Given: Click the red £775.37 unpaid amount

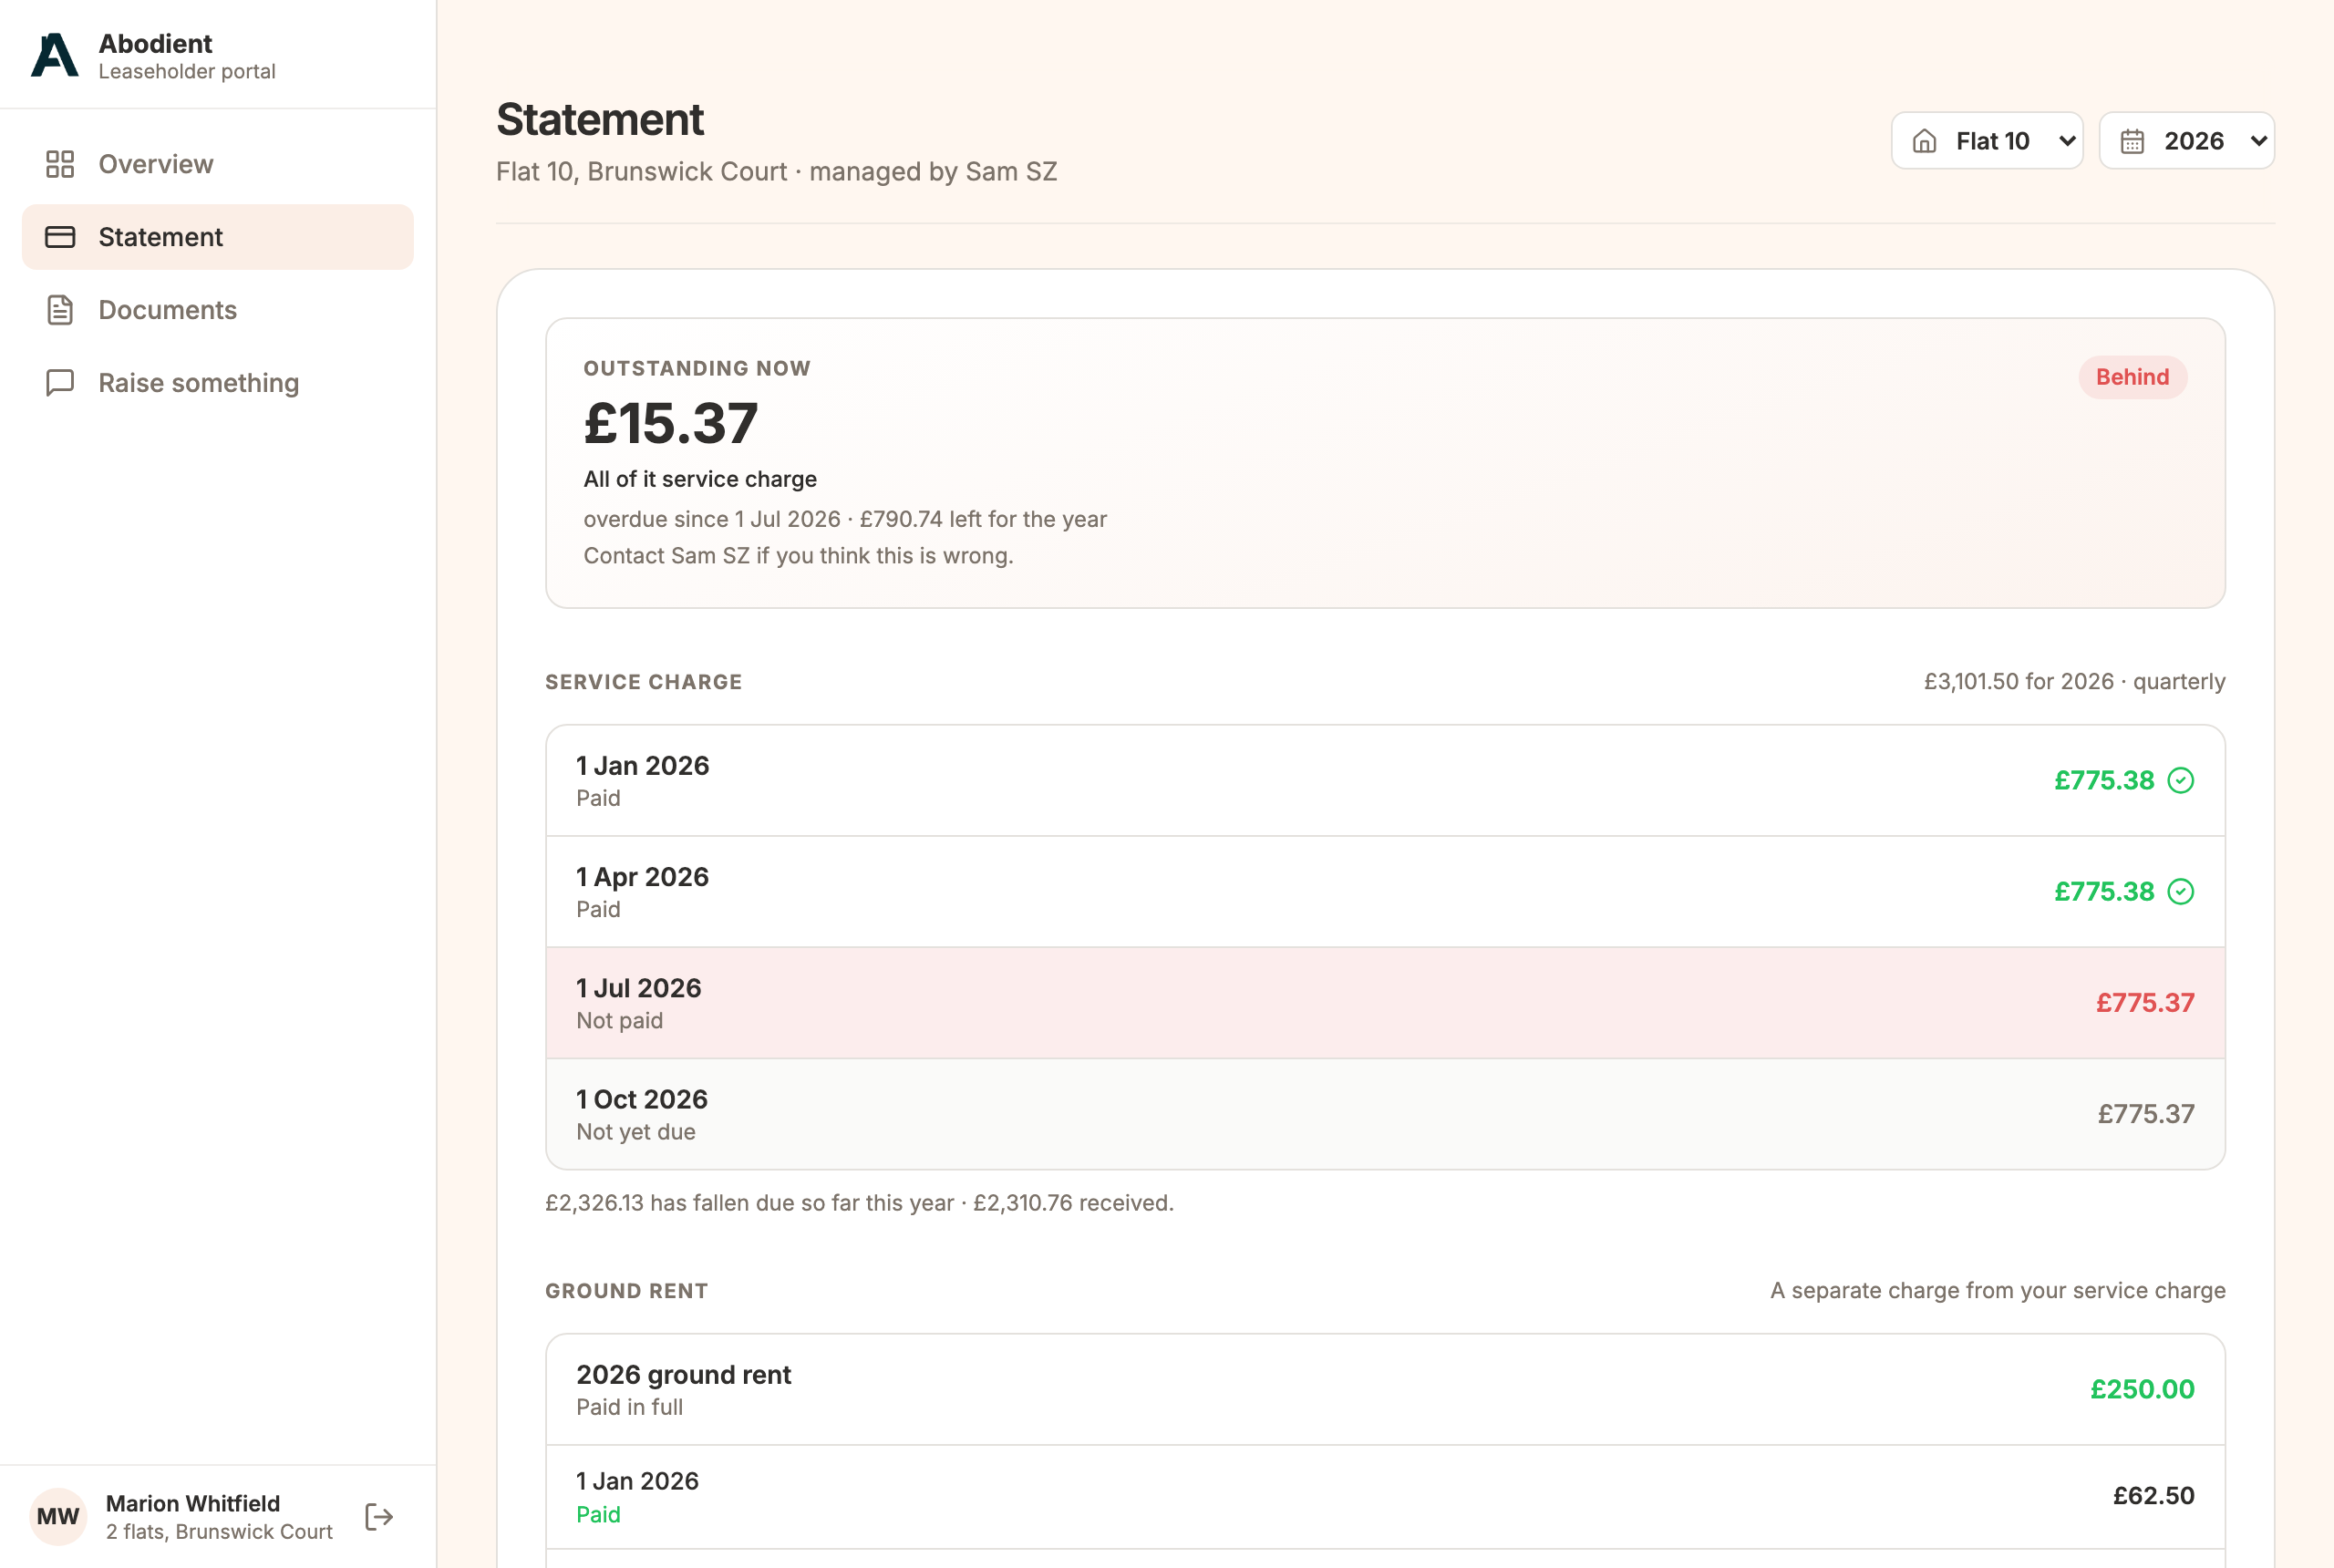Looking at the screenshot, I should coord(2145,1003).
